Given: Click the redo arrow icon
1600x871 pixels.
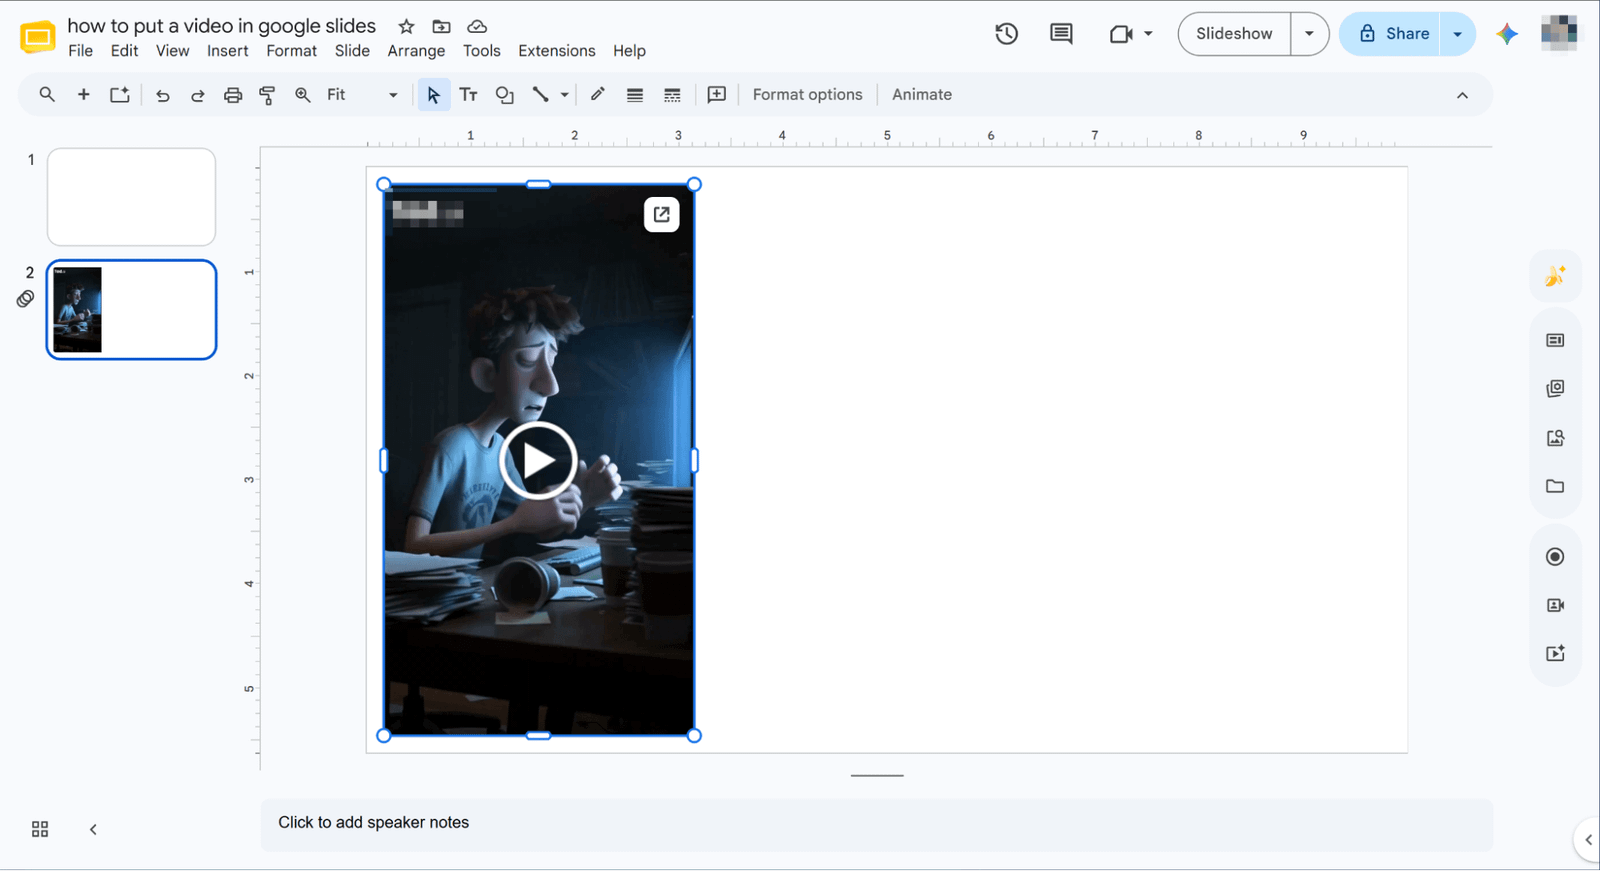Looking at the screenshot, I should coord(197,95).
